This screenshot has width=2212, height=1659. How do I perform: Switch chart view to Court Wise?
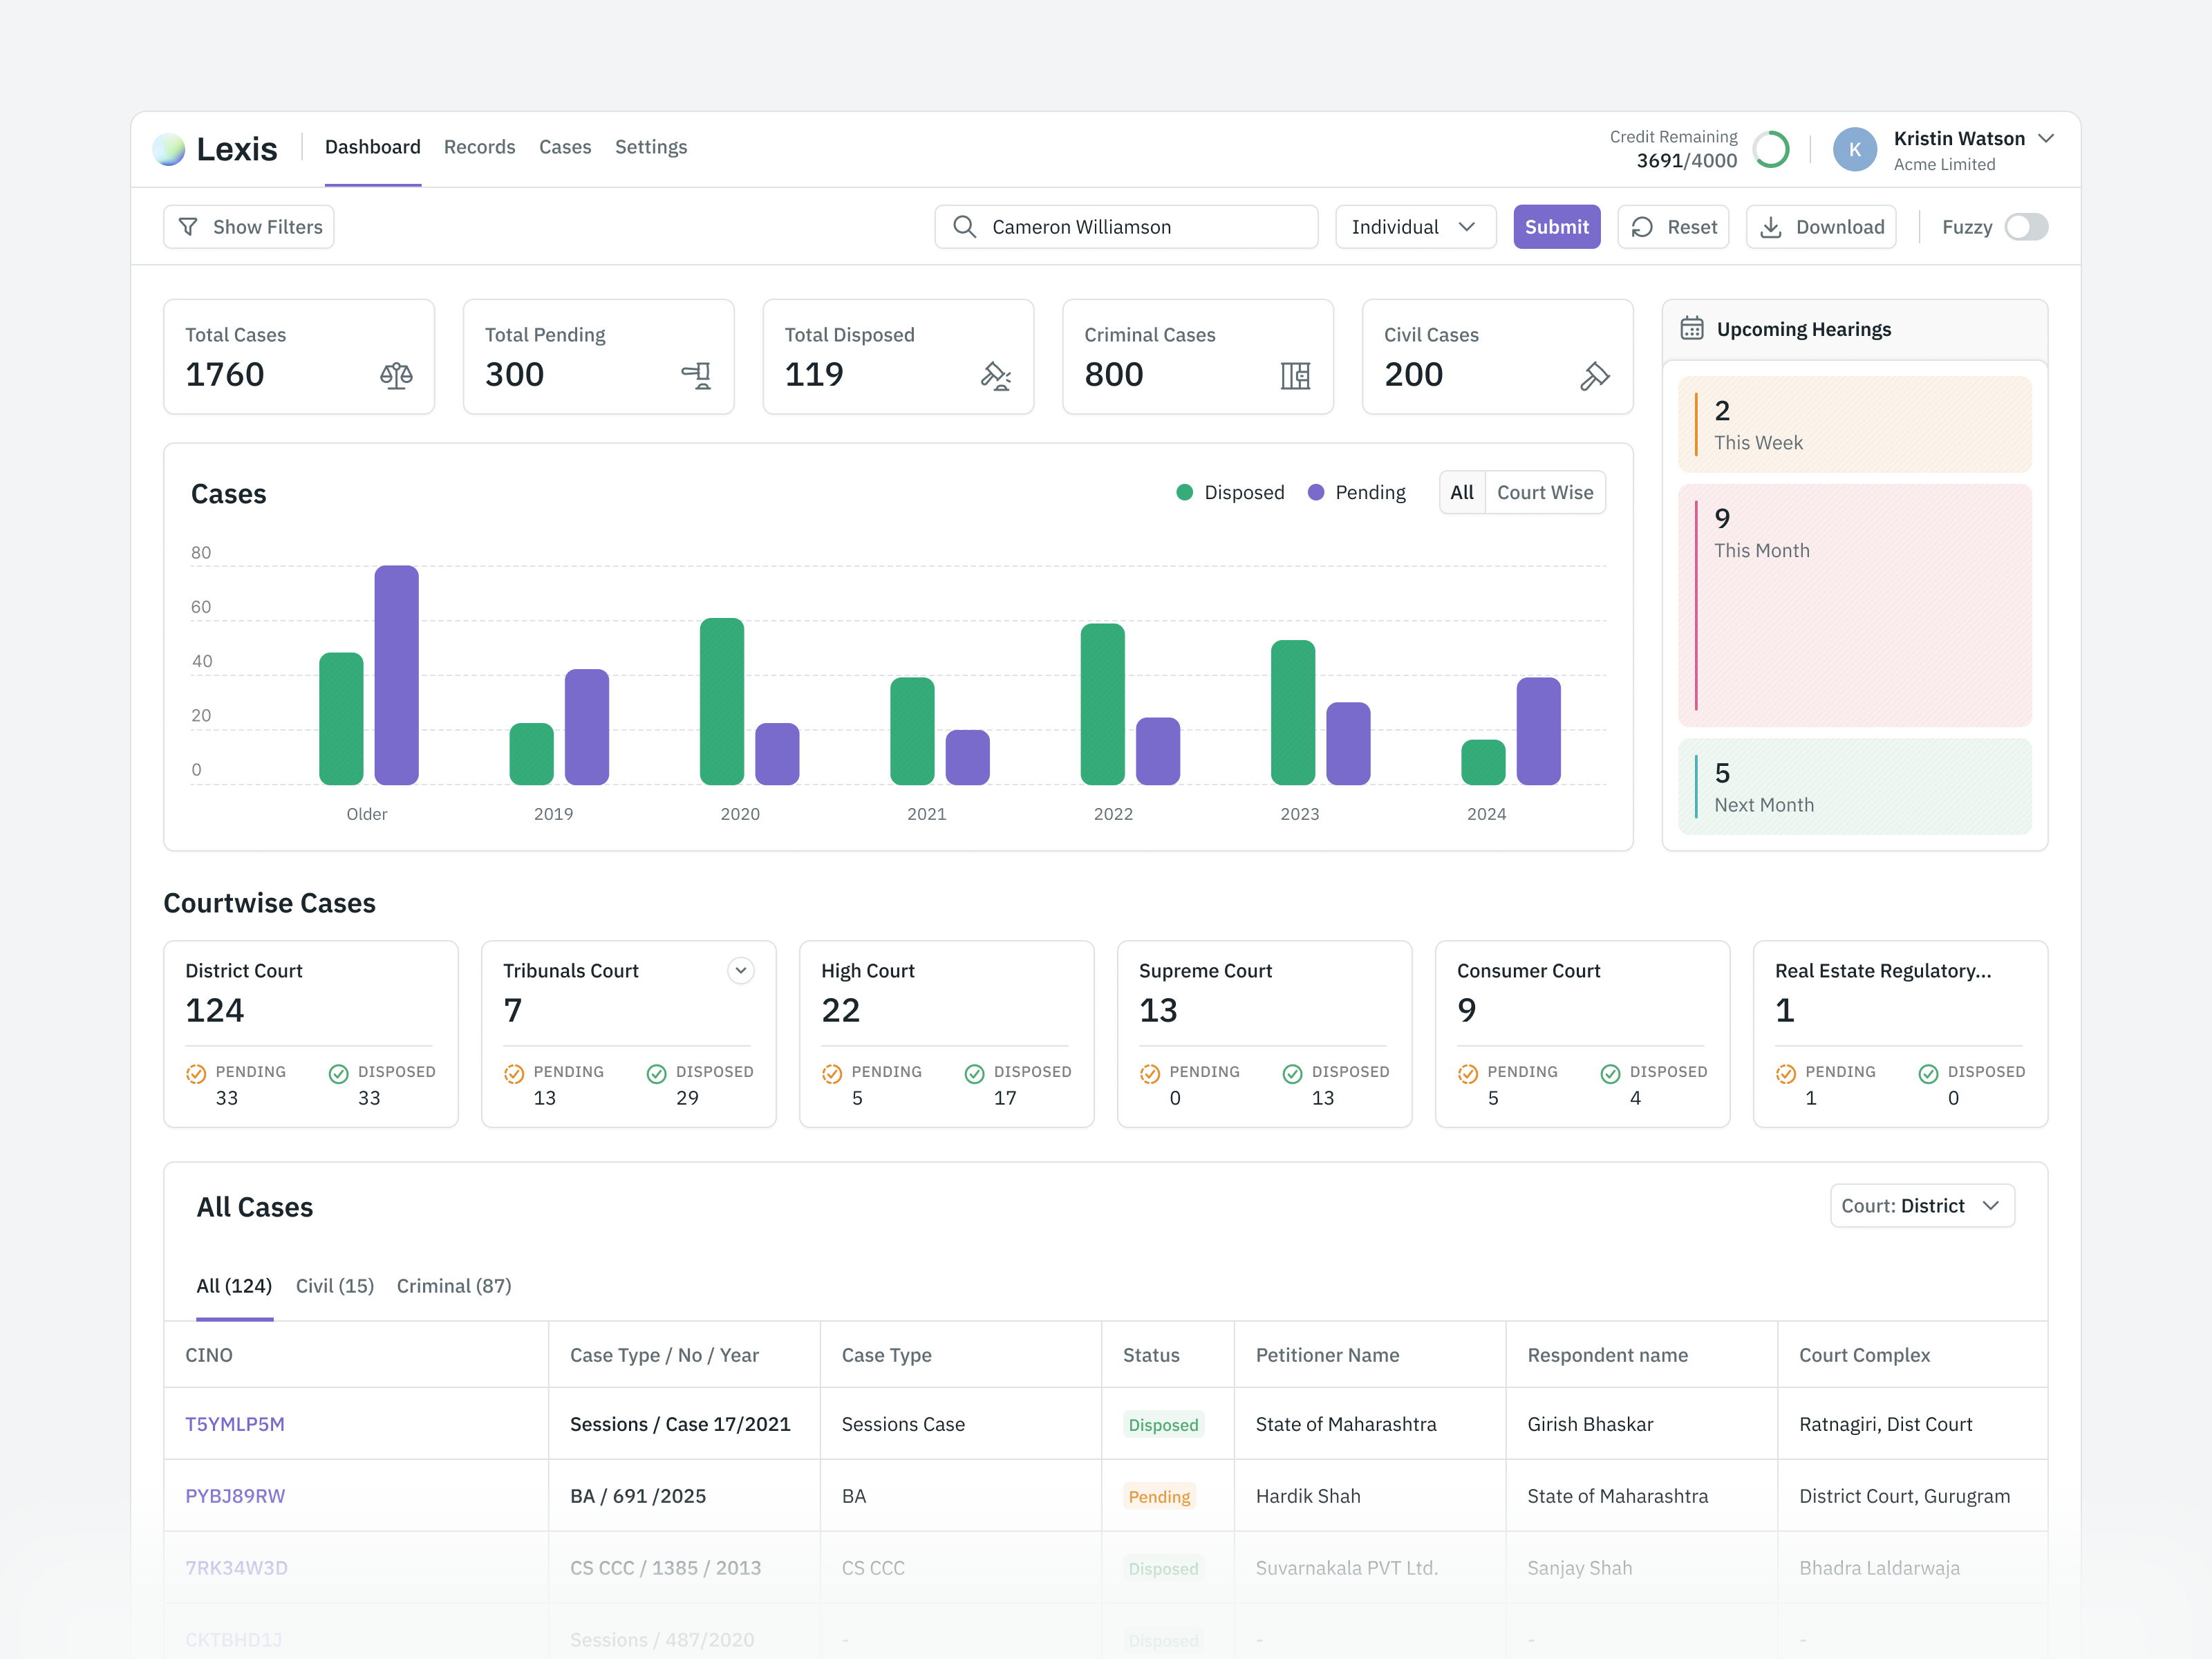tap(1544, 492)
